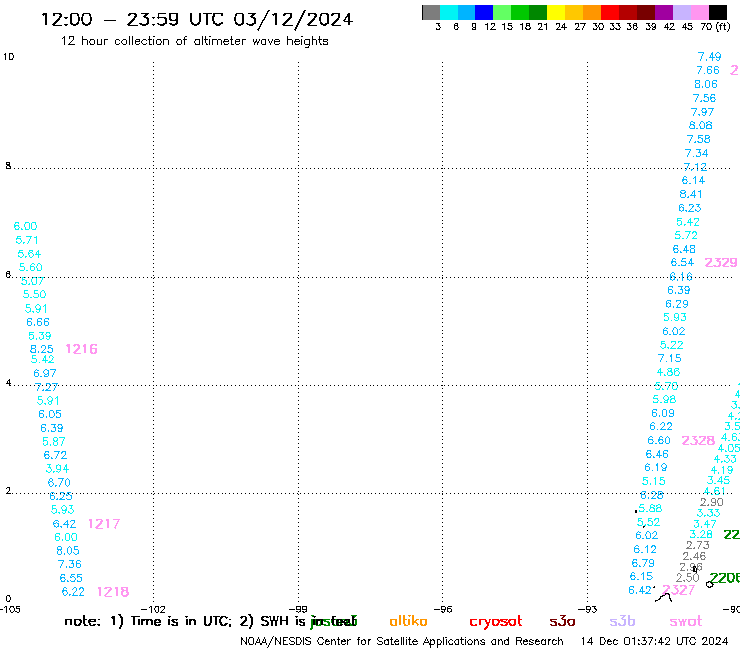The image size is (740, 650).
Task: Click the latitude axis label 8
Action: pos(8,166)
